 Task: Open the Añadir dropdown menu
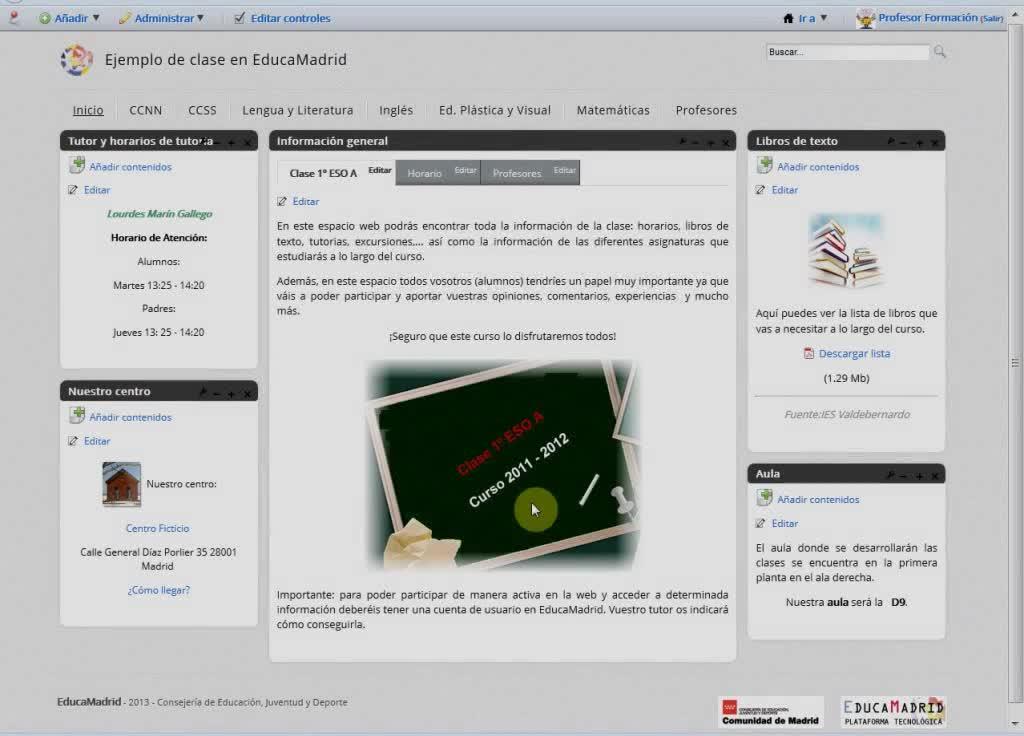pyautogui.click(x=69, y=18)
